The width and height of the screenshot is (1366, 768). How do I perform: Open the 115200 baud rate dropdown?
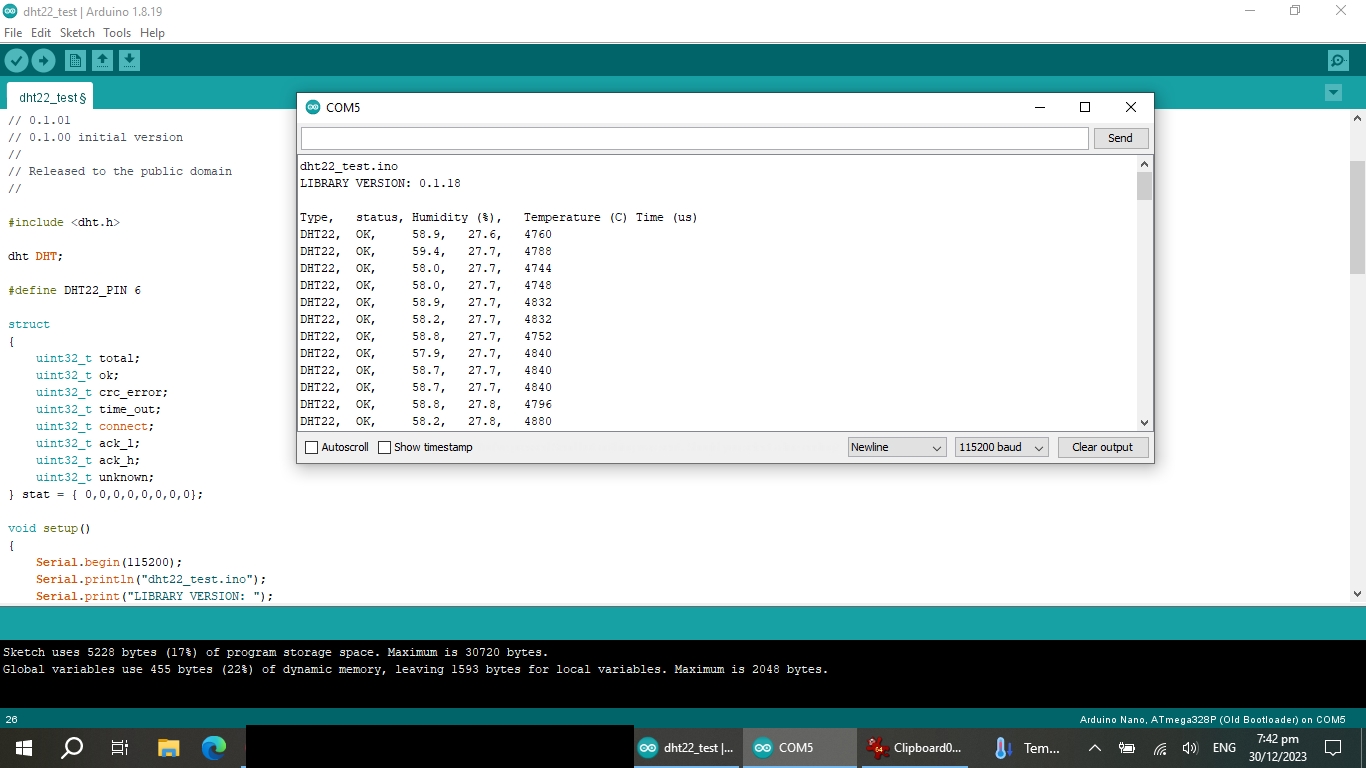click(1001, 448)
